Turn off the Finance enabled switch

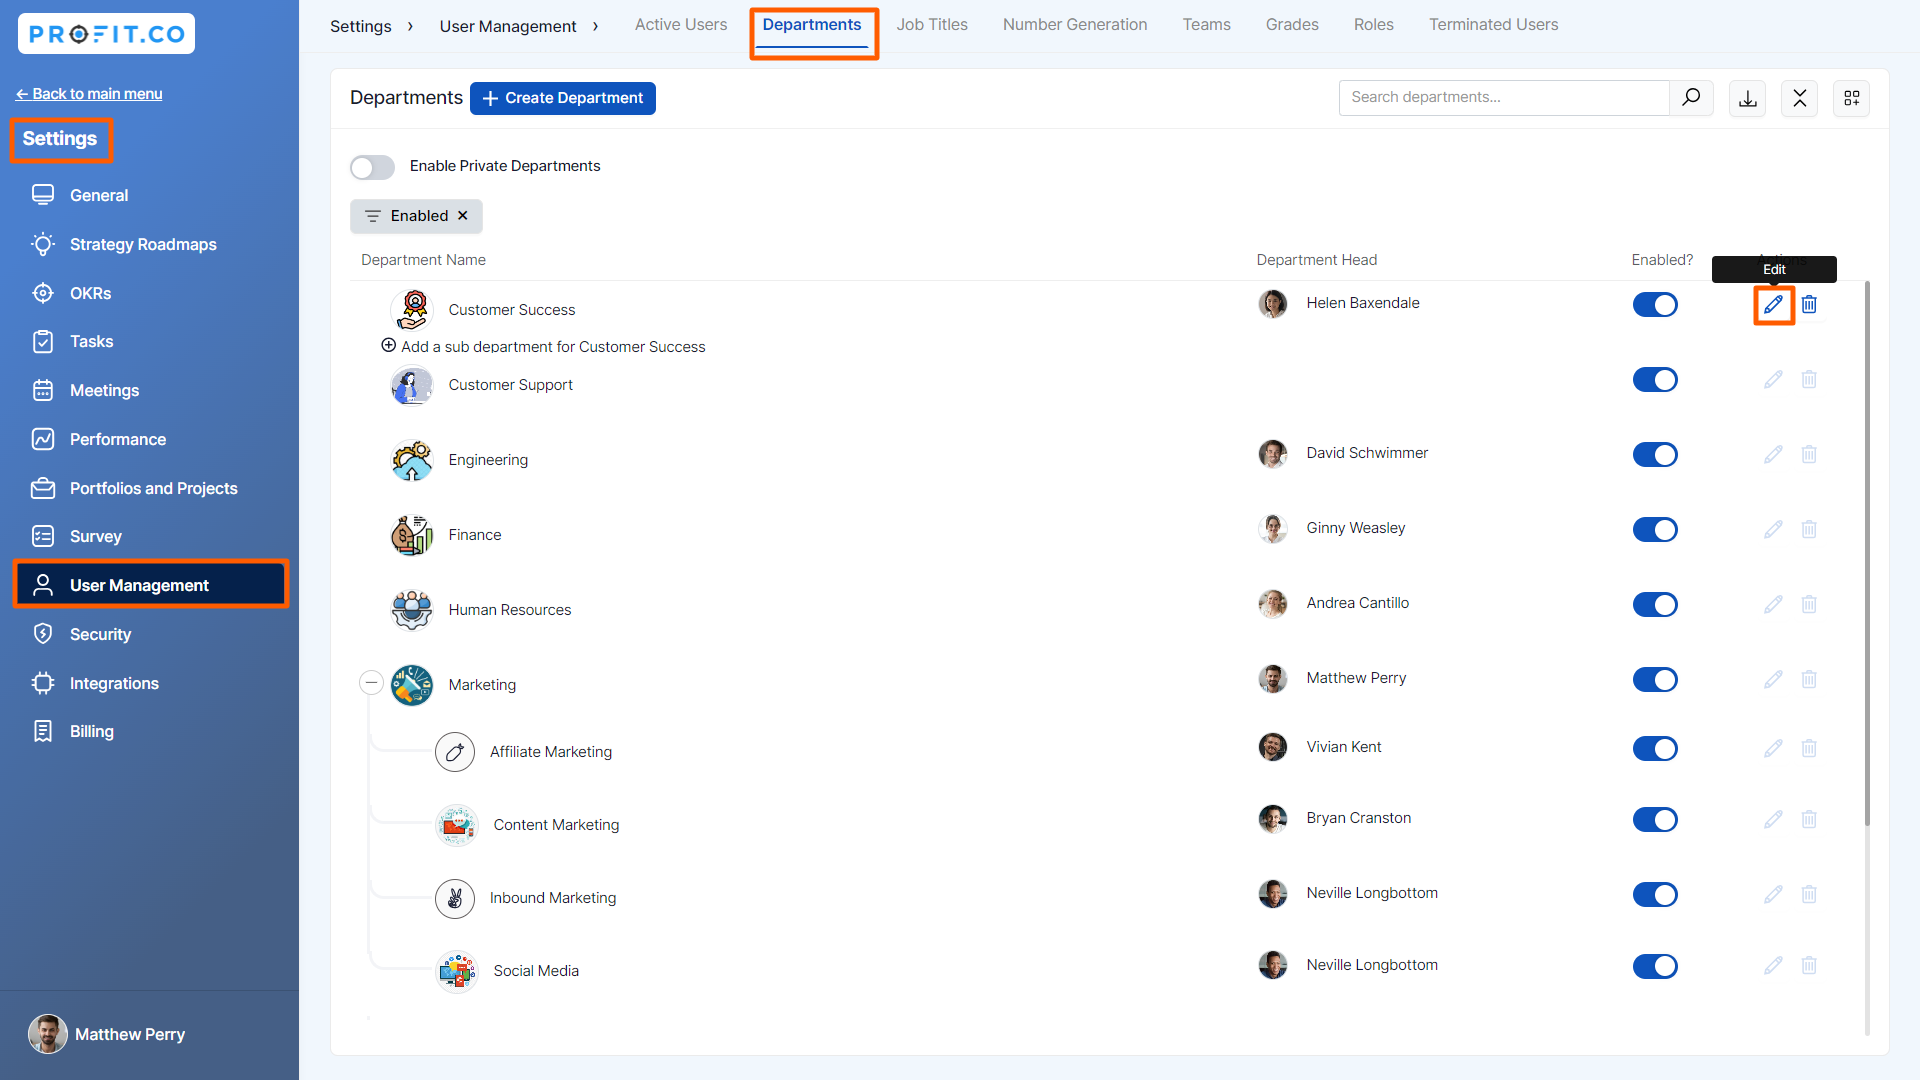(x=1654, y=530)
